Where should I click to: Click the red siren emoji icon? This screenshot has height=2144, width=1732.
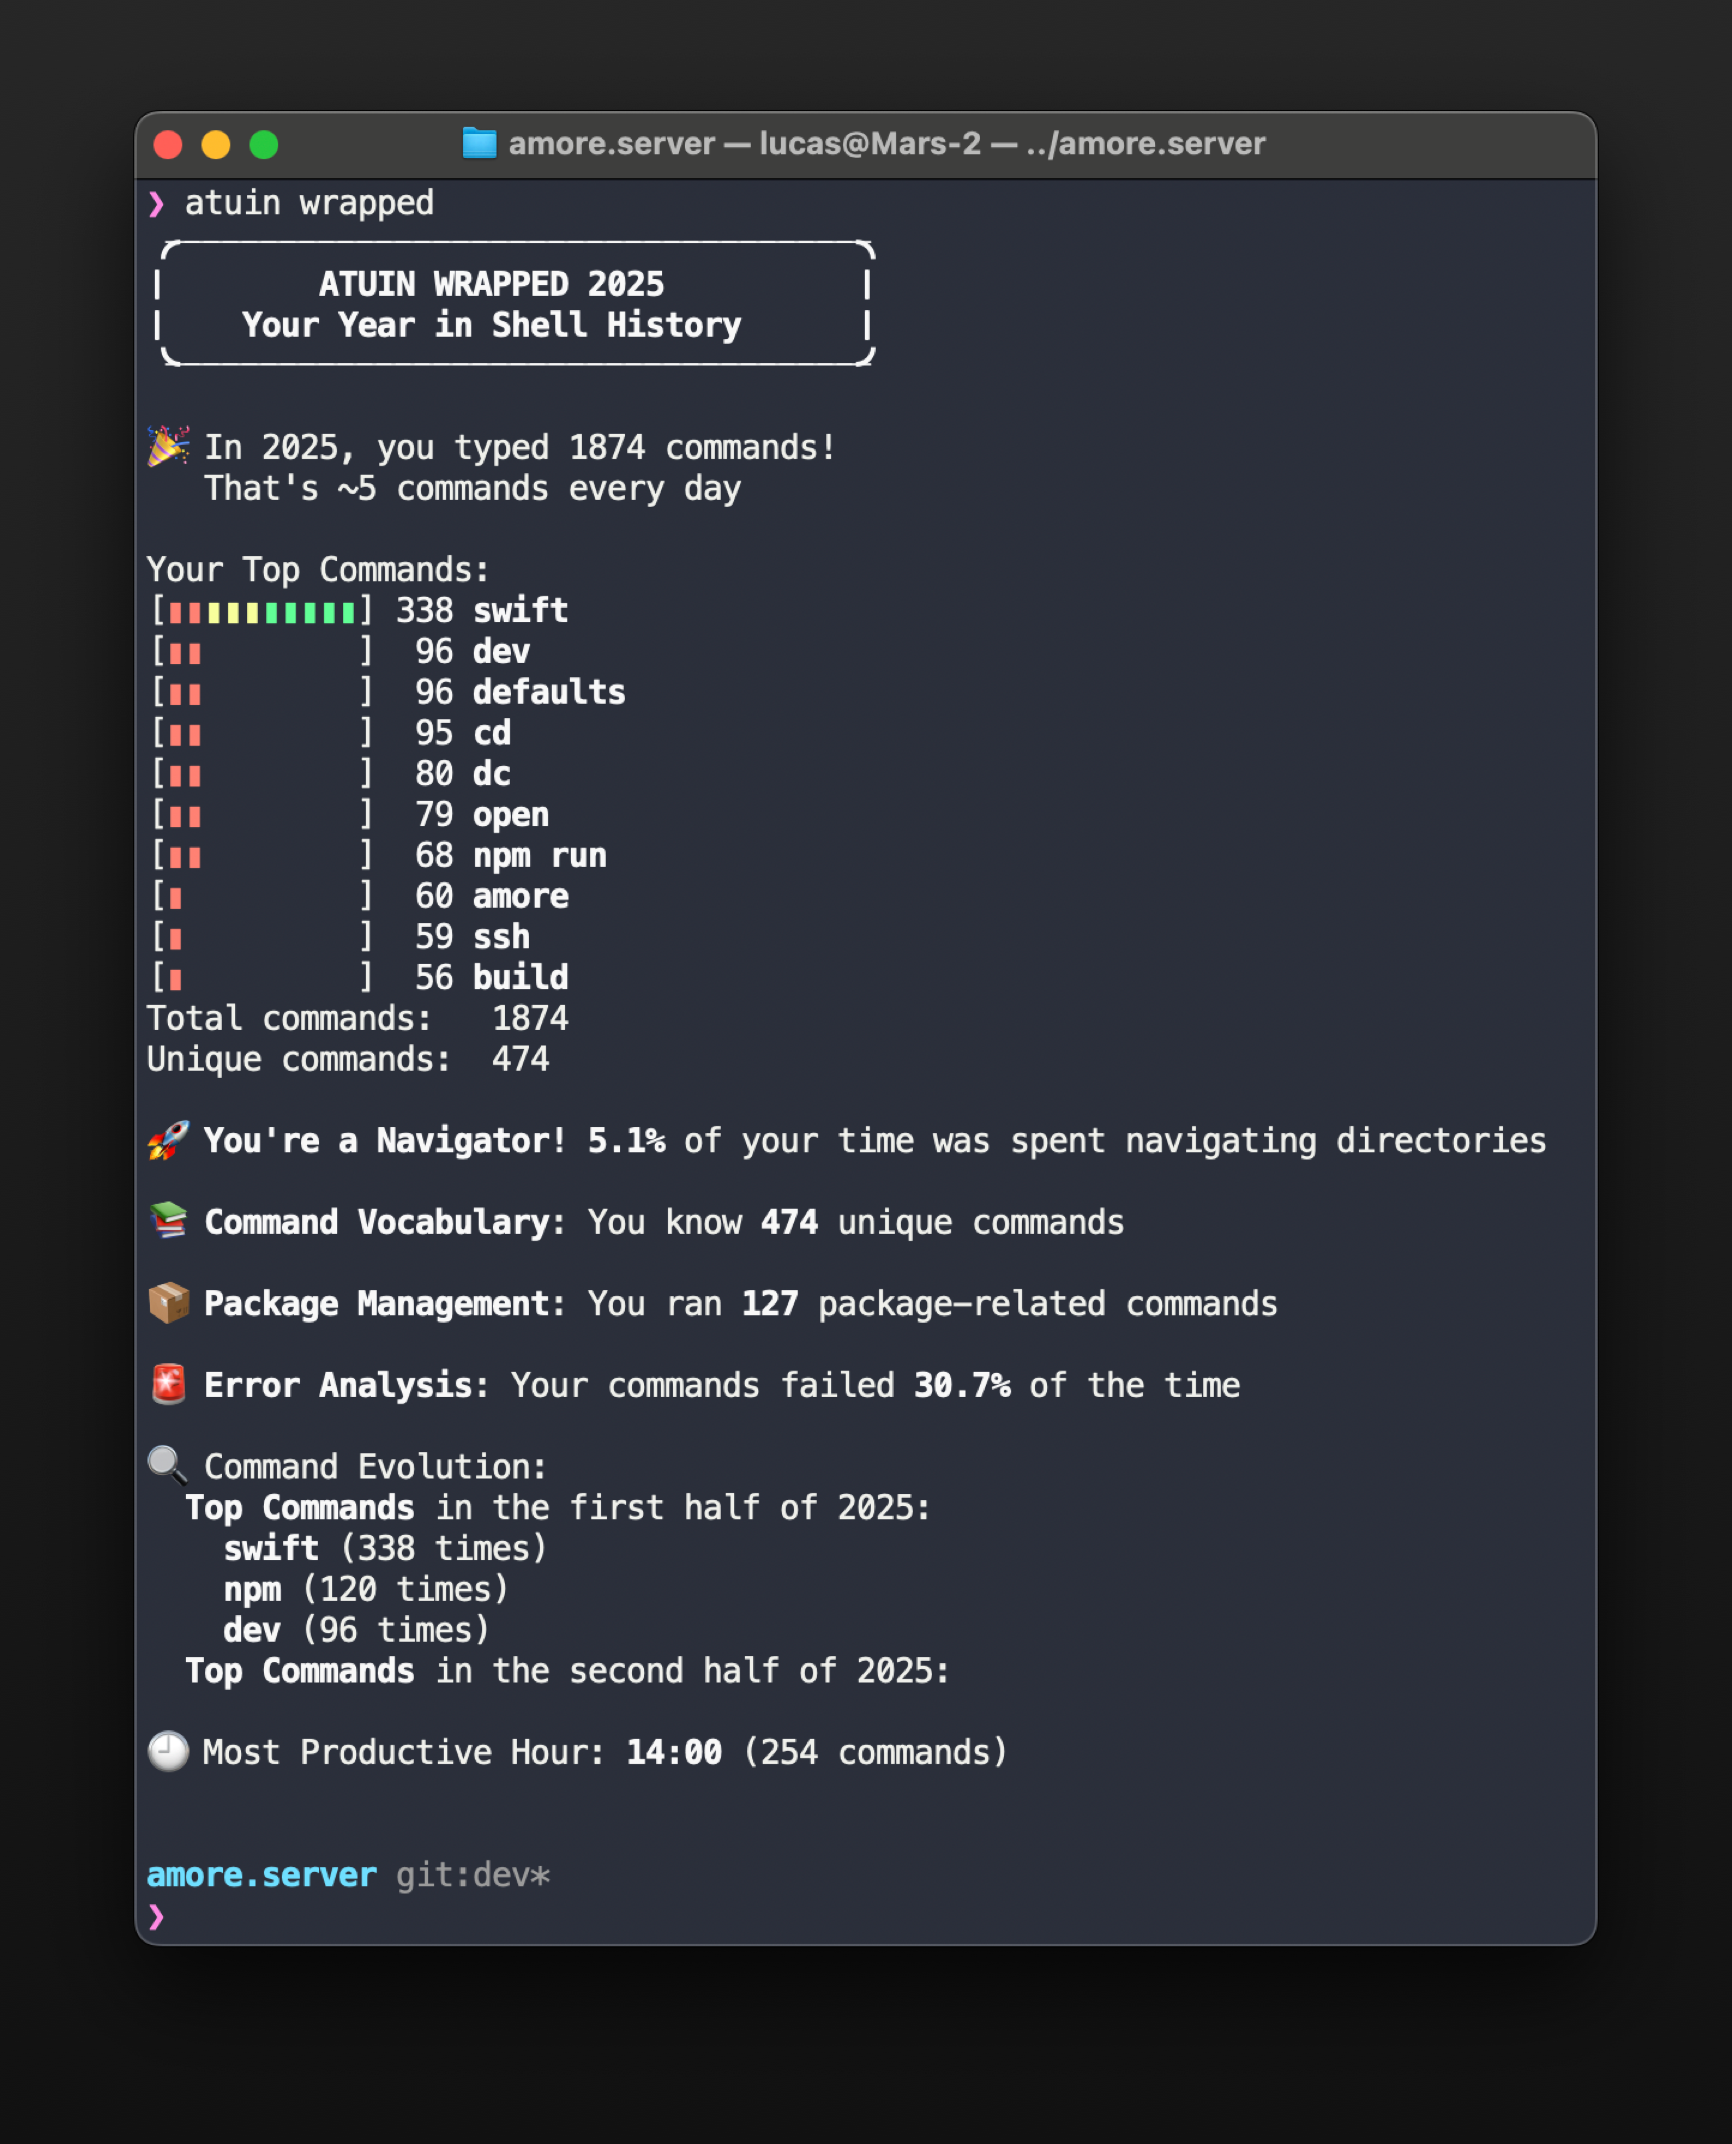[x=168, y=1385]
